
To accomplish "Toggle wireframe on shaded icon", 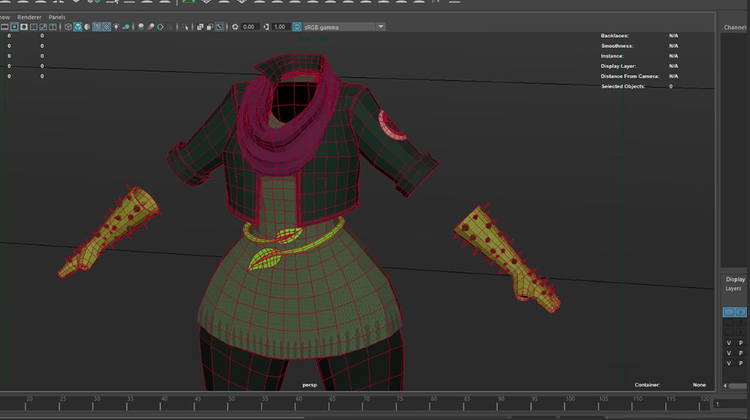I will point(99,27).
